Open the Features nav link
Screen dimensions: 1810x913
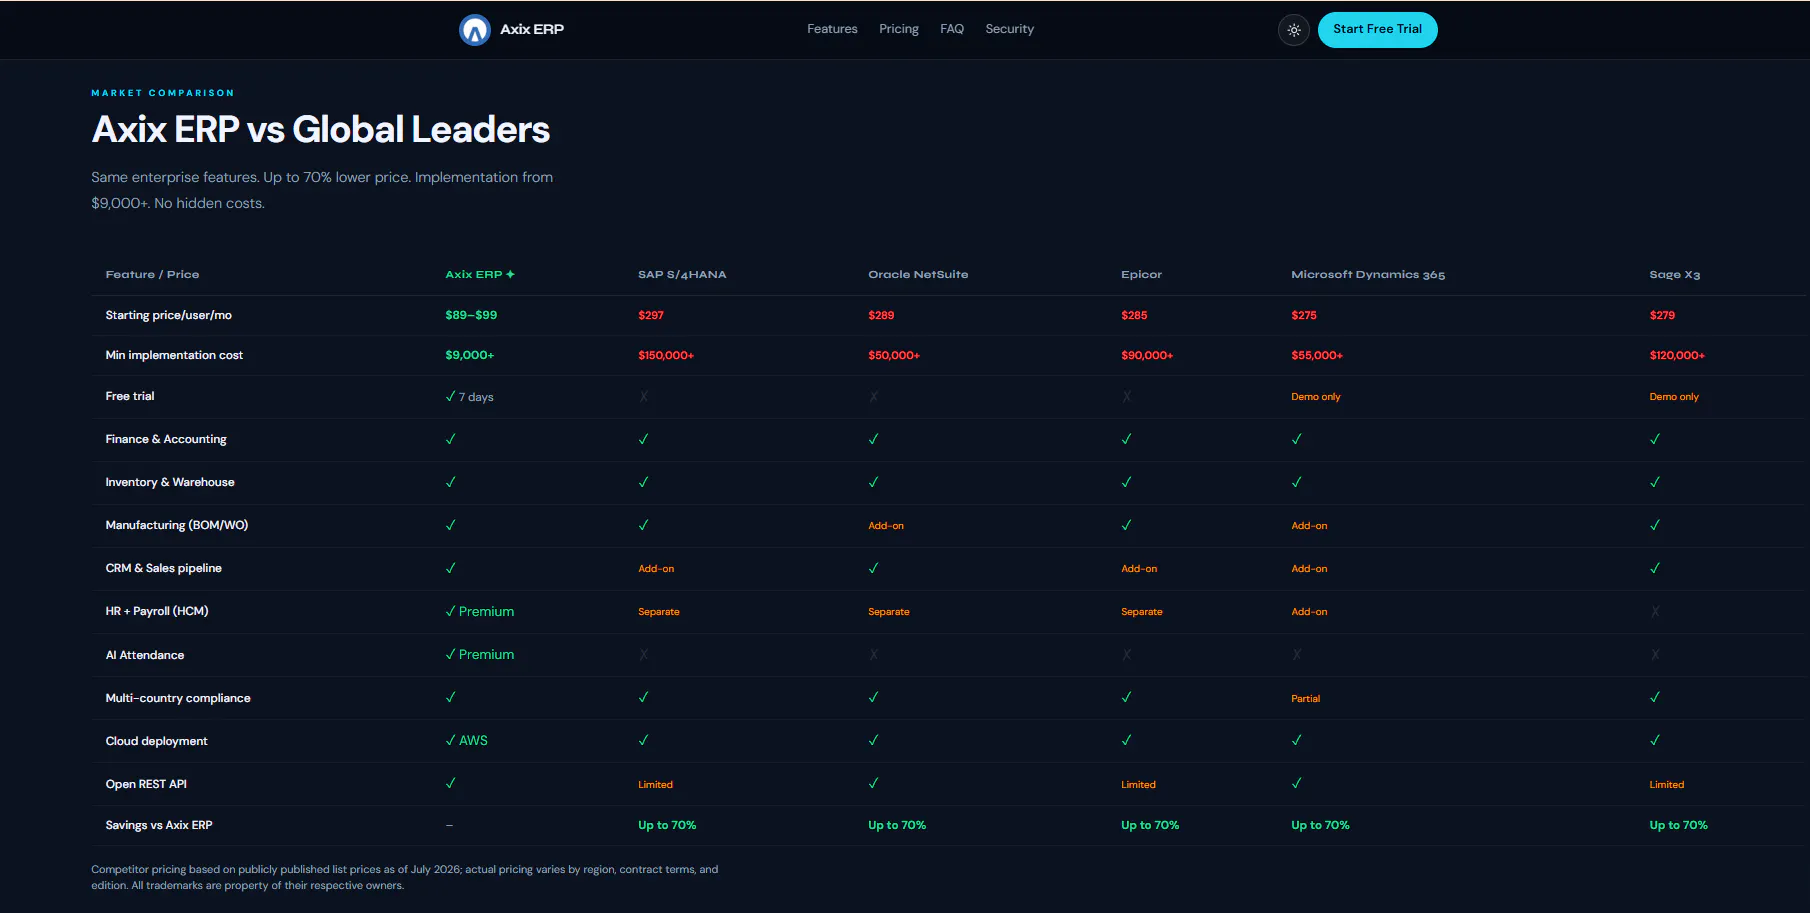[832, 29]
